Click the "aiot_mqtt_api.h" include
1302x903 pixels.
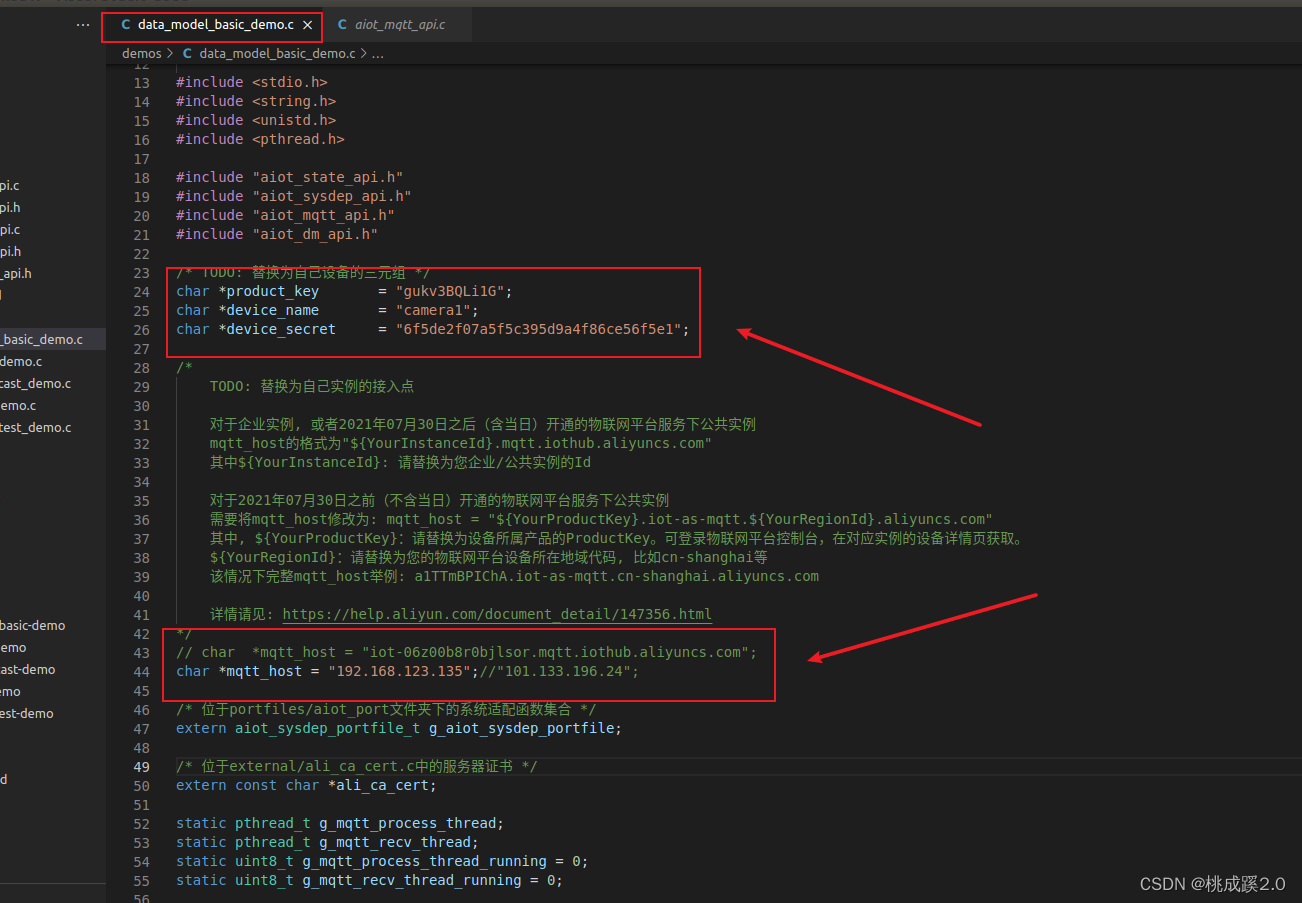(x=323, y=215)
